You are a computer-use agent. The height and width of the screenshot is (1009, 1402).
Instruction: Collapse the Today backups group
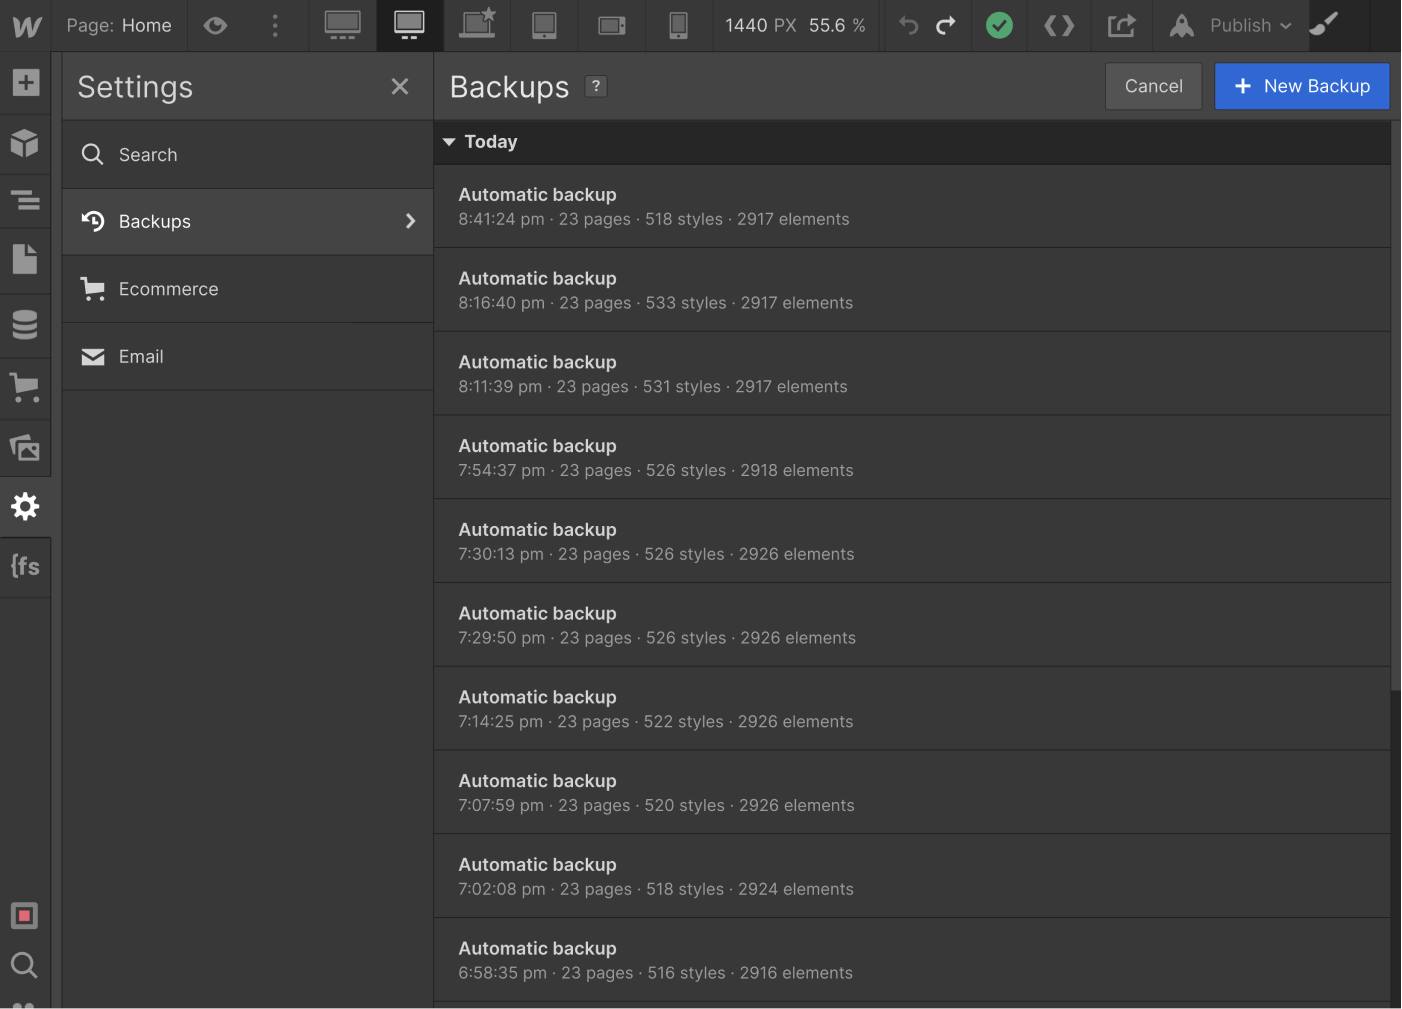(449, 142)
